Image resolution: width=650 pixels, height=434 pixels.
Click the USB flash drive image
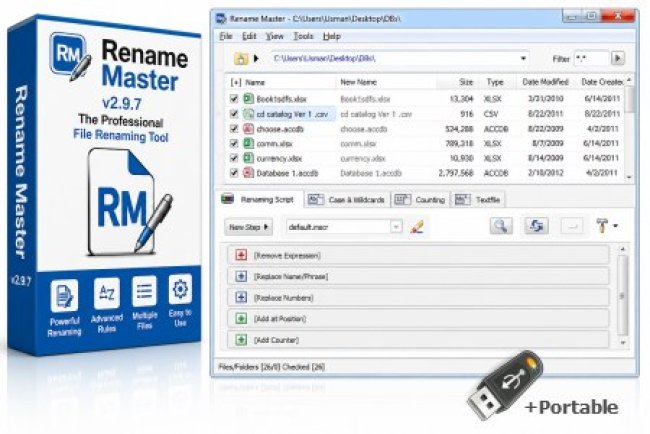[x=504, y=384]
